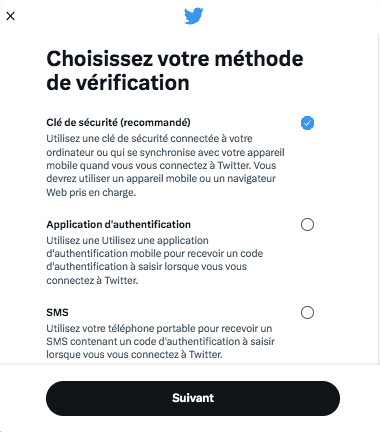380x432 pixels.
Task: Select the SMS radio button
Action: [307, 312]
